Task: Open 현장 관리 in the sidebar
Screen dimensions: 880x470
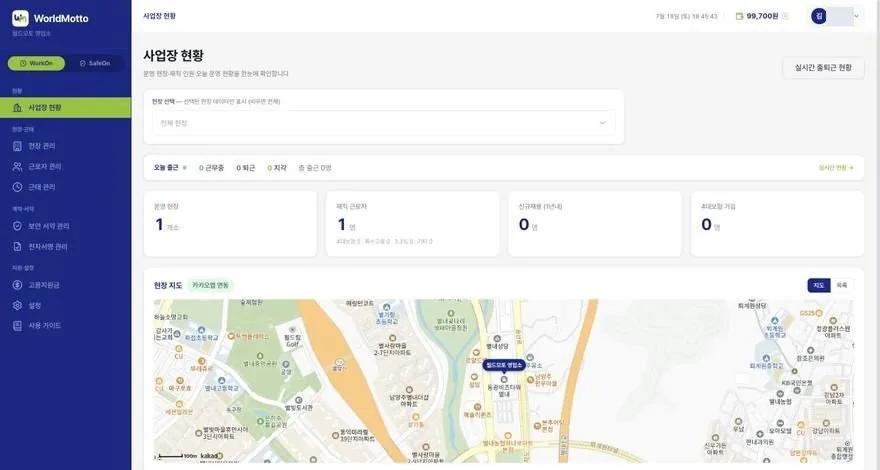Action: (x=65, y=146)
